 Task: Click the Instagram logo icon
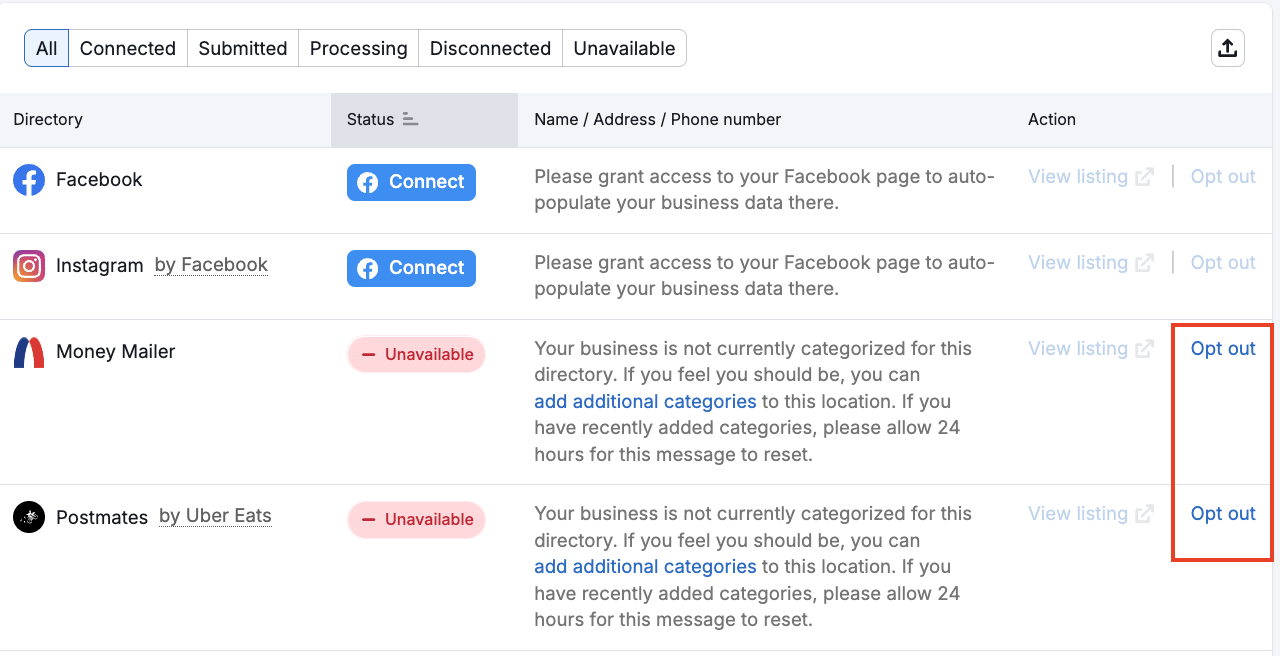29,266
